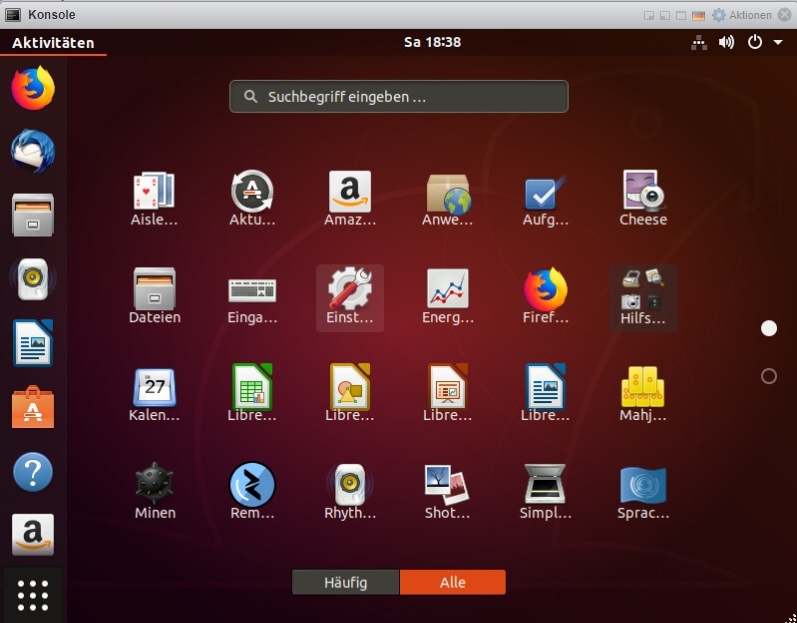Open the Mahjongg game
Screen dimensions: 797x623
[643, 394]
